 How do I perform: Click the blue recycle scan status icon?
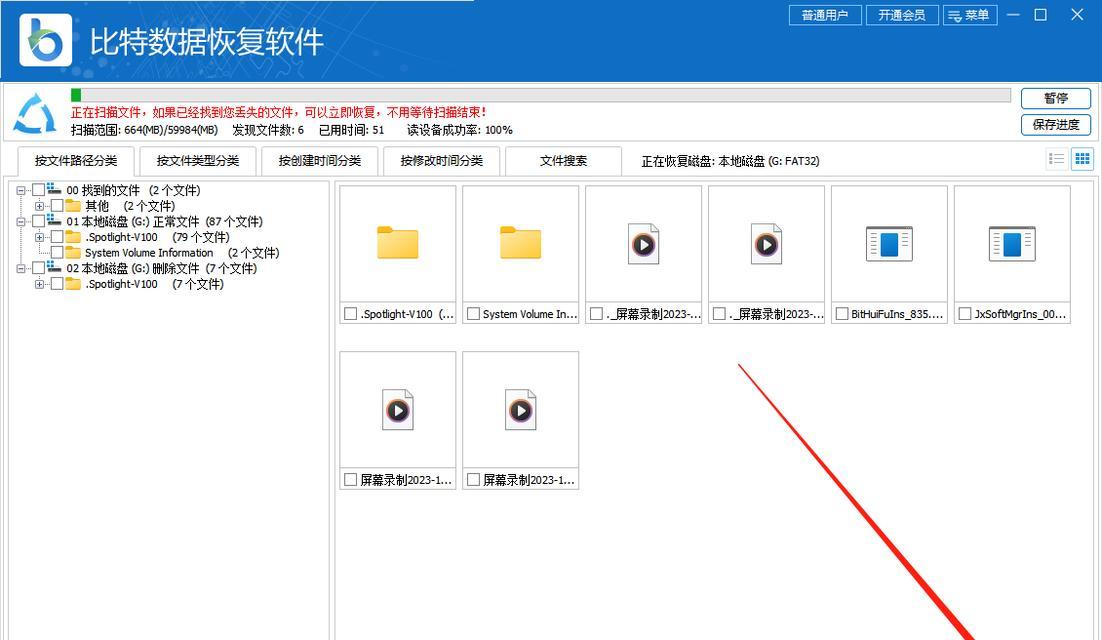[34, 113]
